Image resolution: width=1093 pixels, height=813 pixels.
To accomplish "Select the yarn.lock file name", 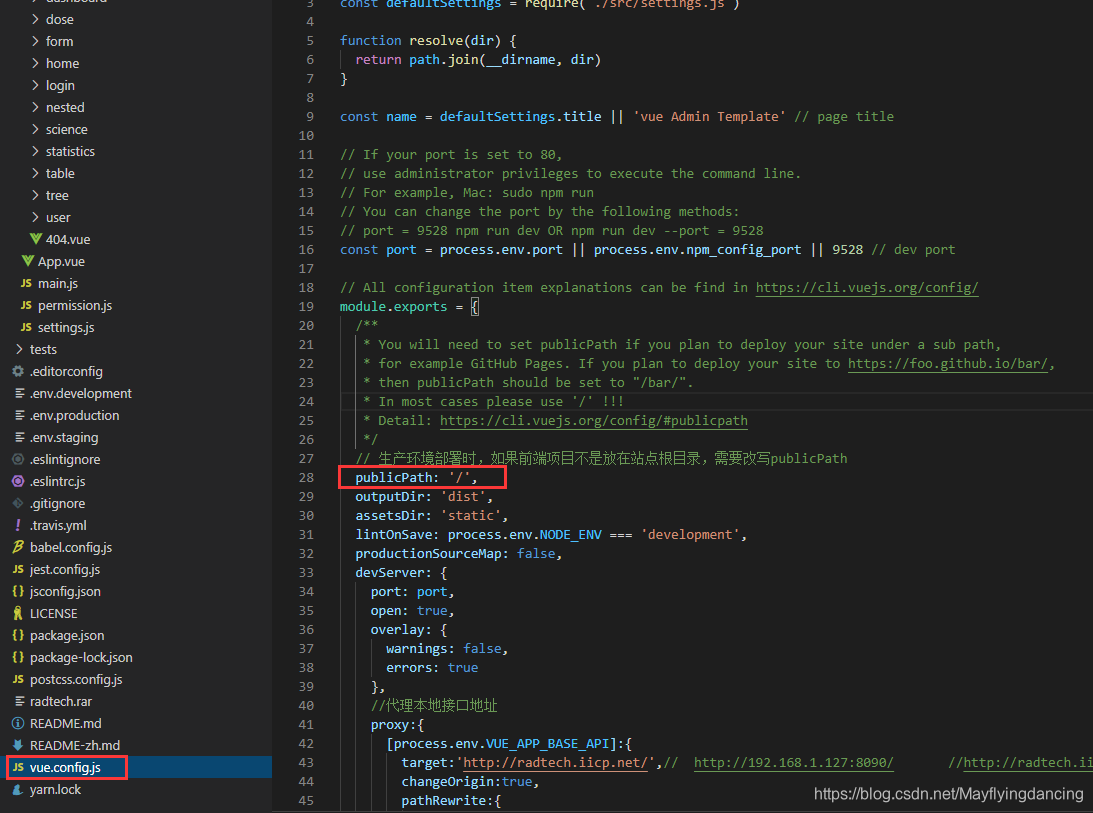I will tap(55, 789).
